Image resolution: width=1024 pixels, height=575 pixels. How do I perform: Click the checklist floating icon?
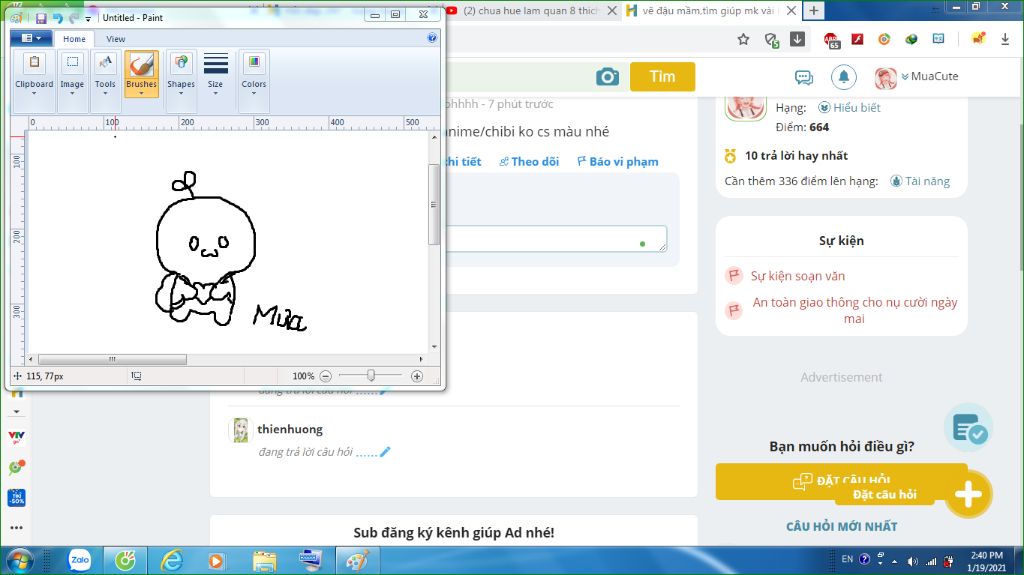click(968, 429)
